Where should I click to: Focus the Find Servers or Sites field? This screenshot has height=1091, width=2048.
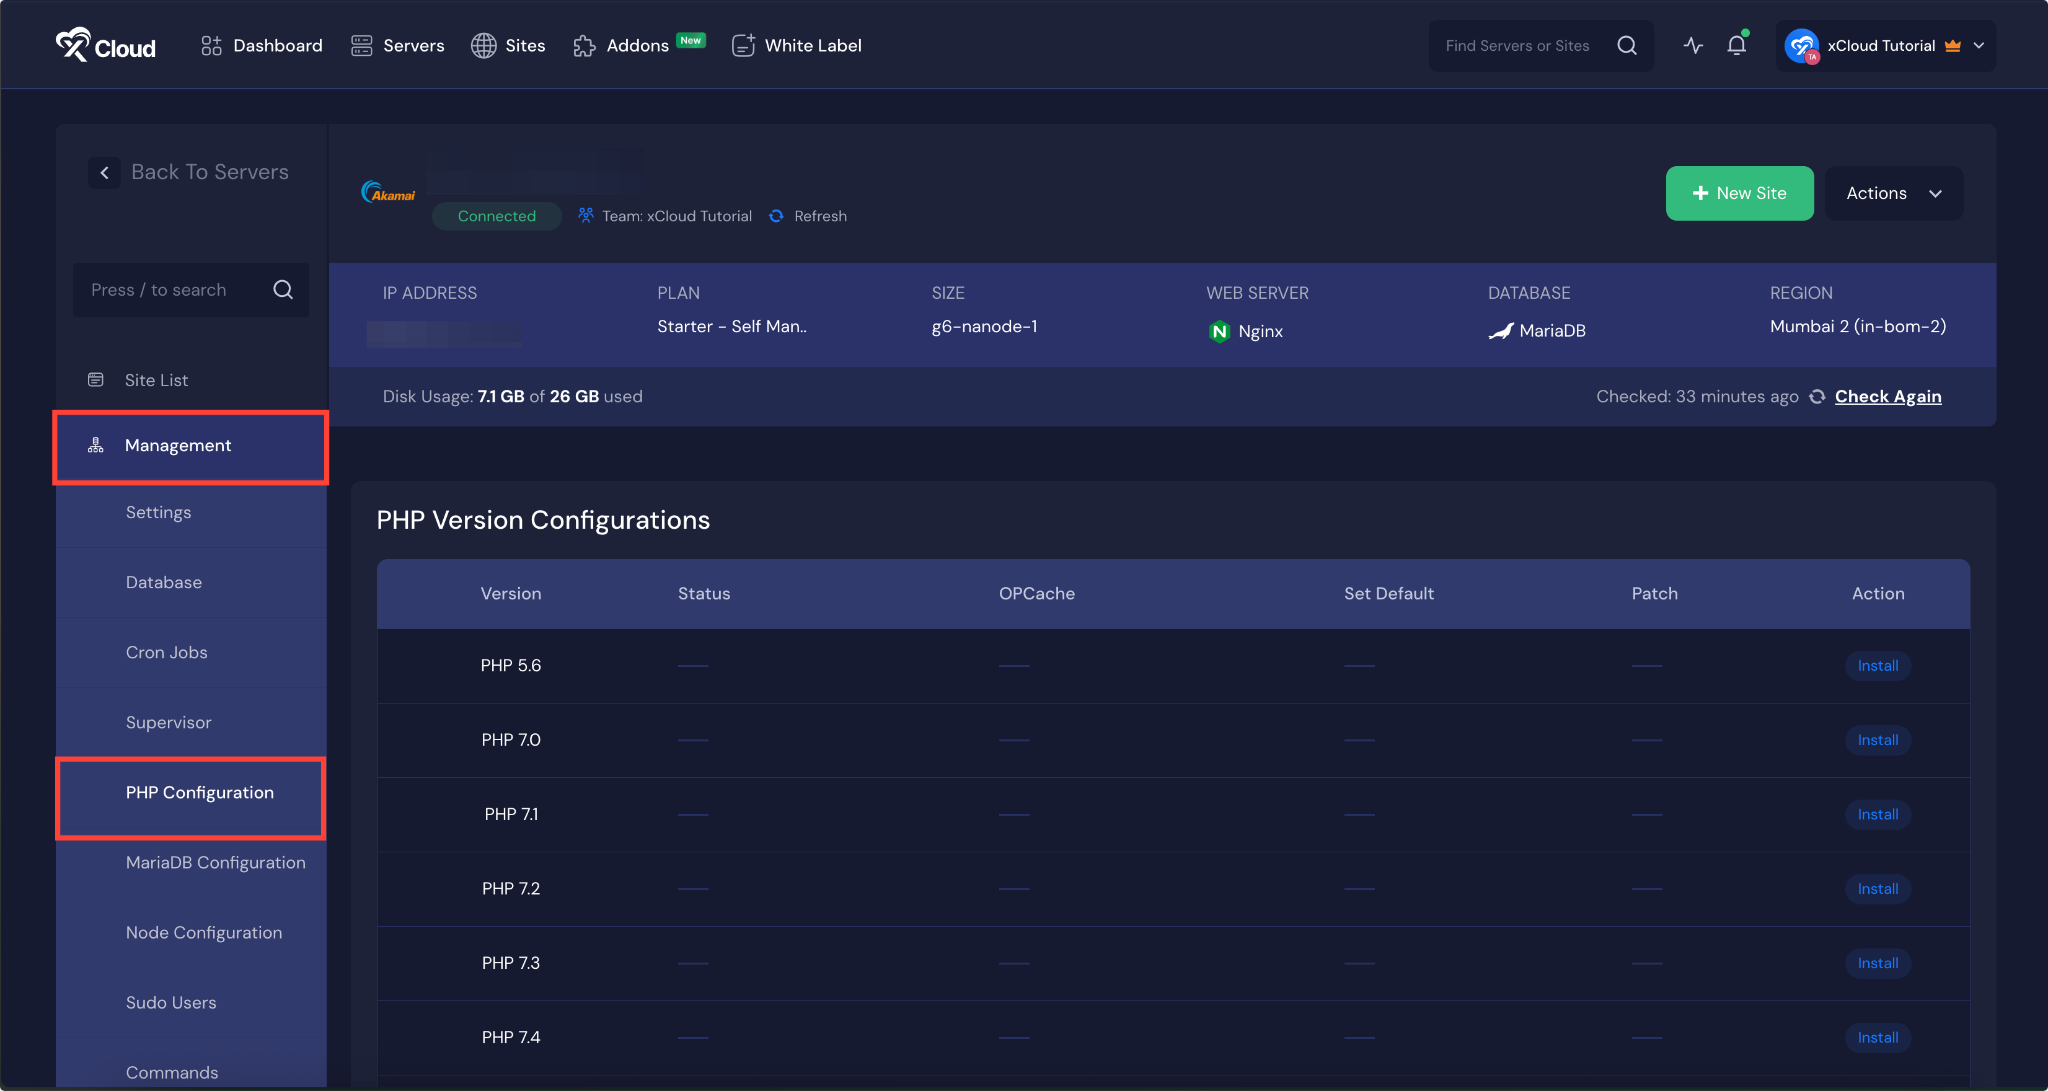pyautogui.click(x=1517, y=45)
